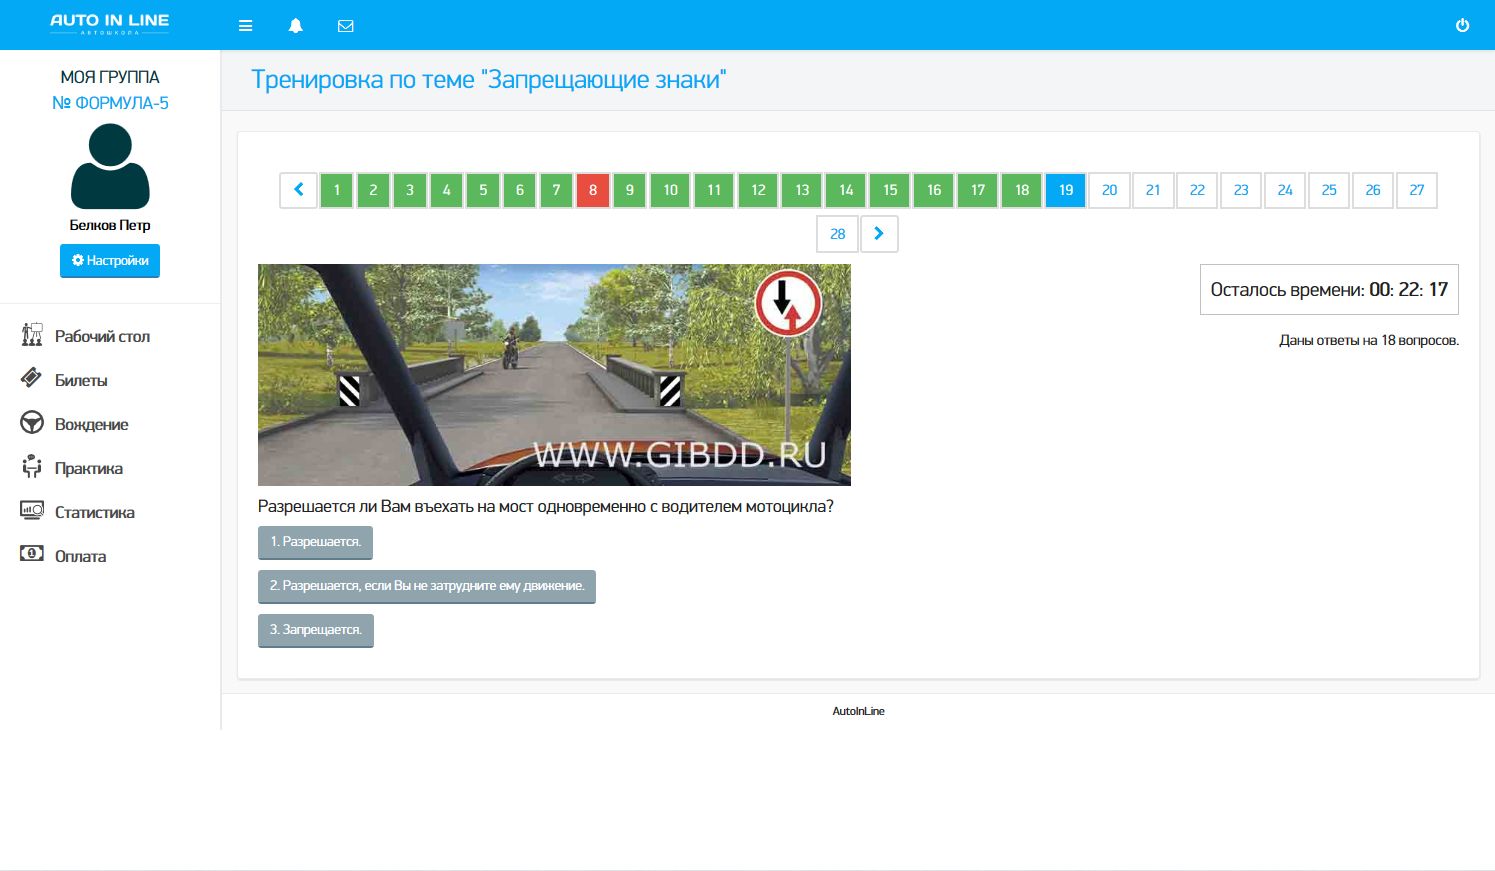
Task: Open notifications bell icon
Action: pos(296,26)
